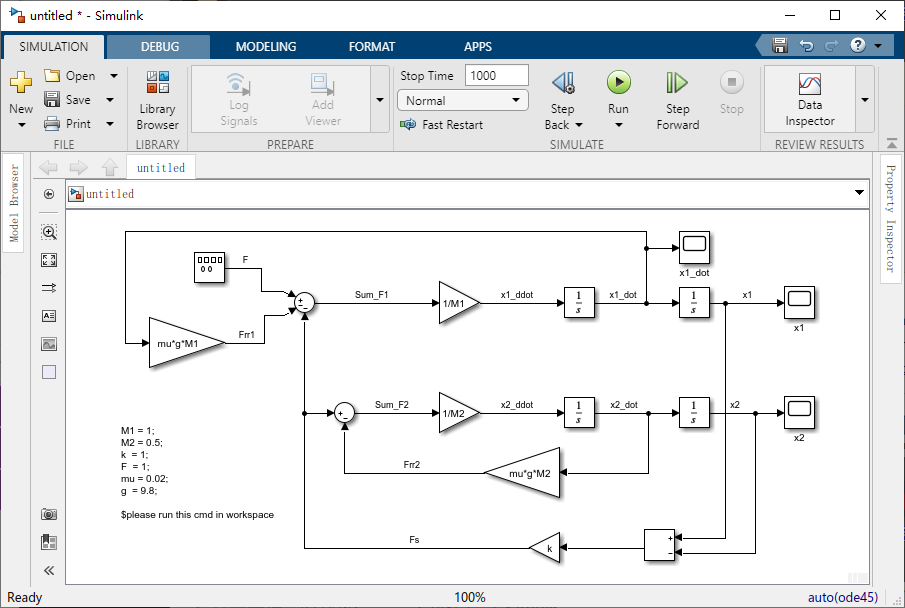
Task: Select the subtract block feeding k
Action: click(659, 545)
